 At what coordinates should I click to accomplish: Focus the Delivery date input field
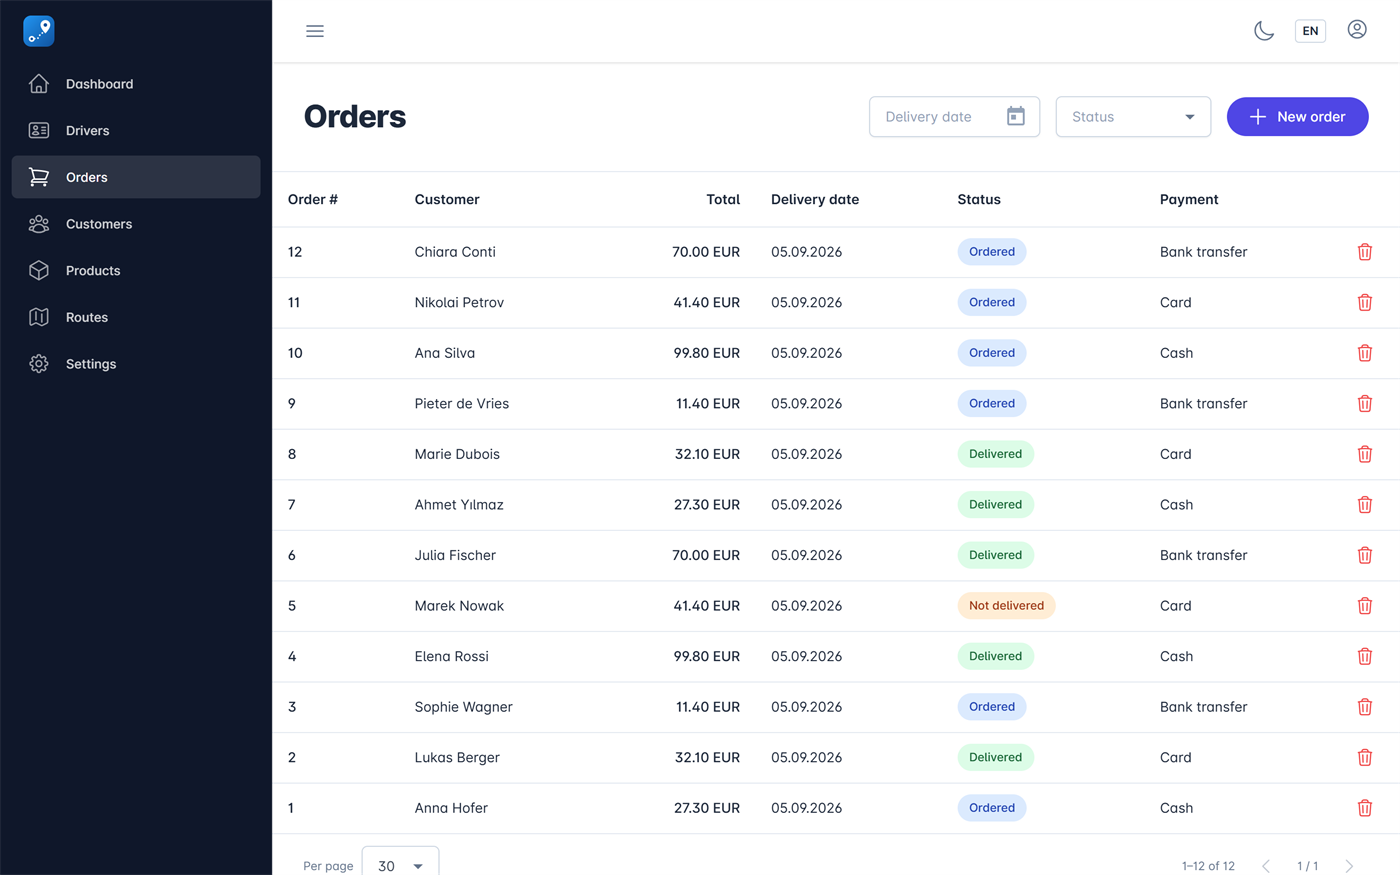coord(954,117)
